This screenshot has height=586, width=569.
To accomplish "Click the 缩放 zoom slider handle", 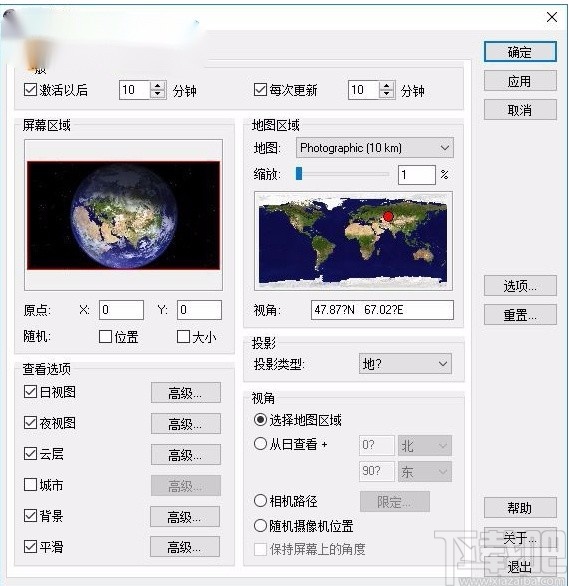I will (299, 173).
